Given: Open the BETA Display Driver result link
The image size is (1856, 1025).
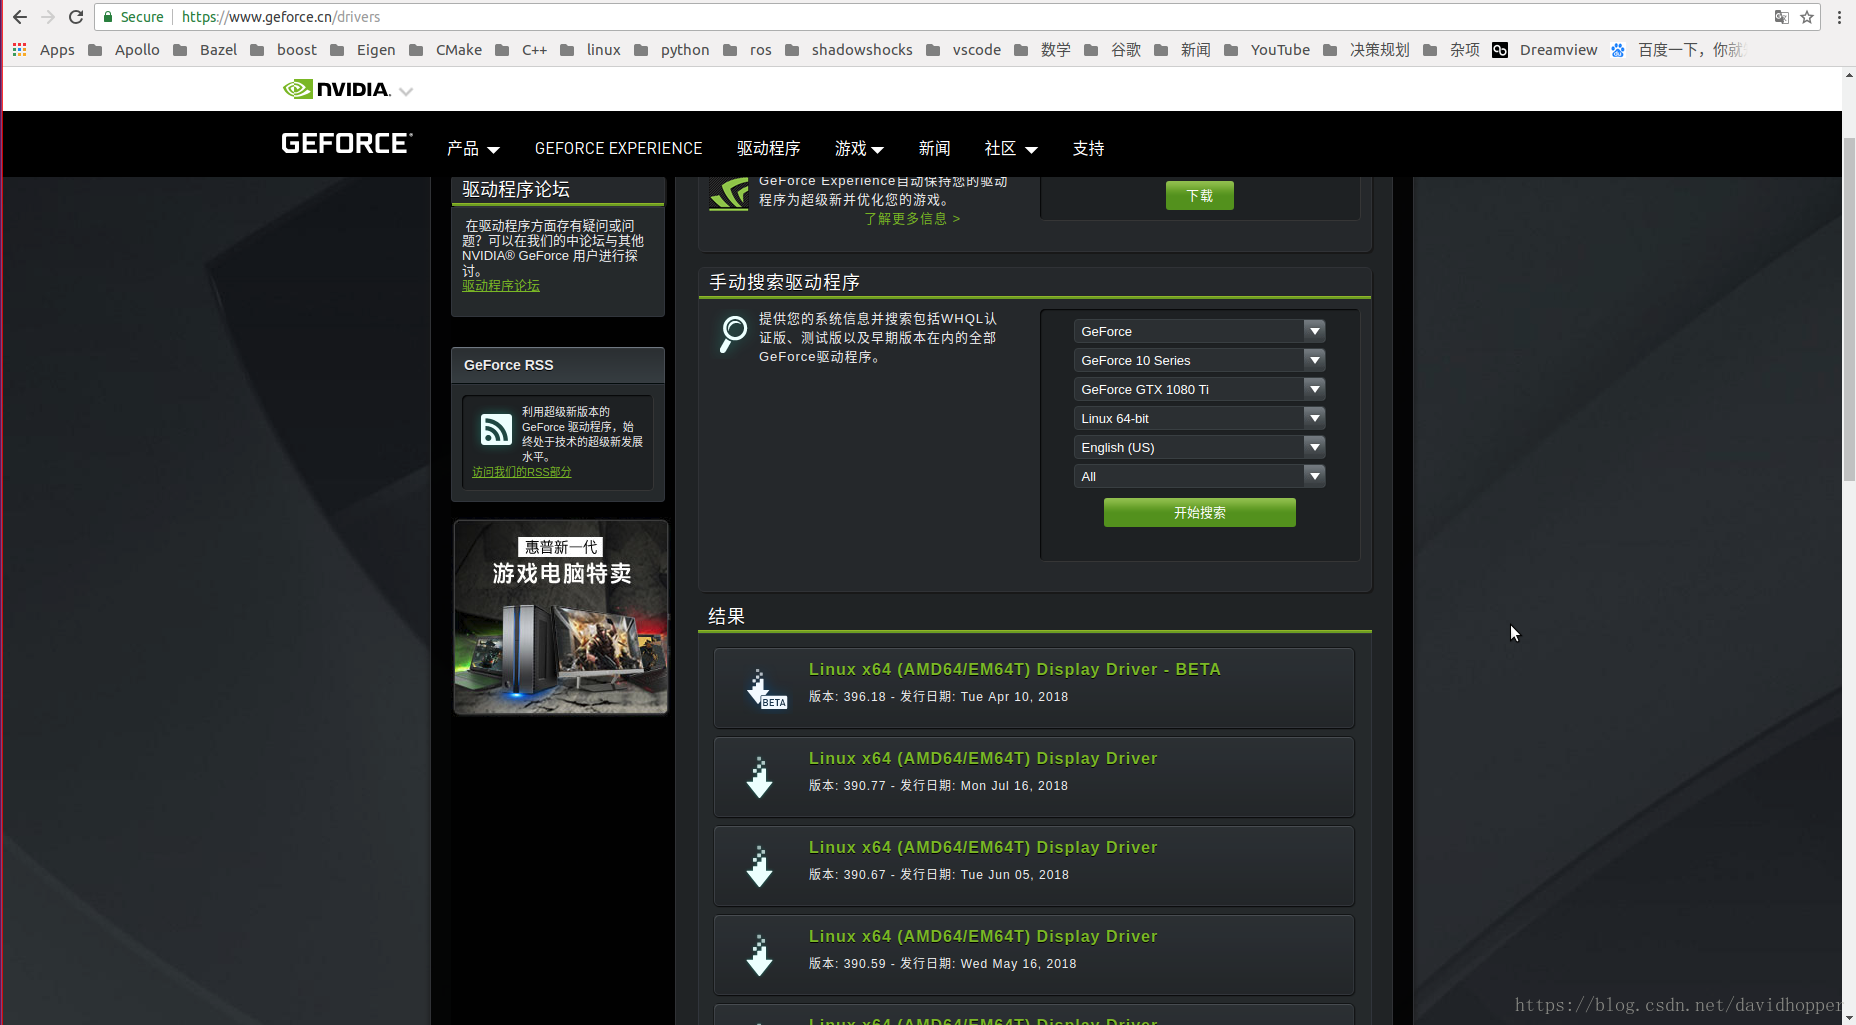Looking at the screenshot, I should tap(1014, 669).
